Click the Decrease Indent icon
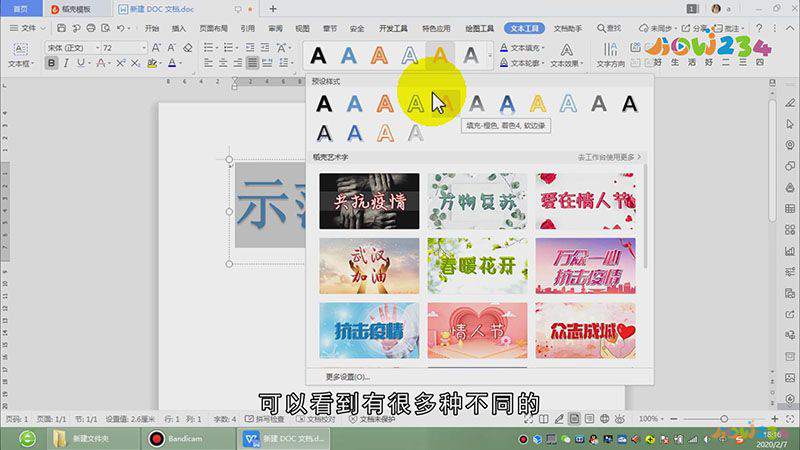 click(x=250, y=47)
